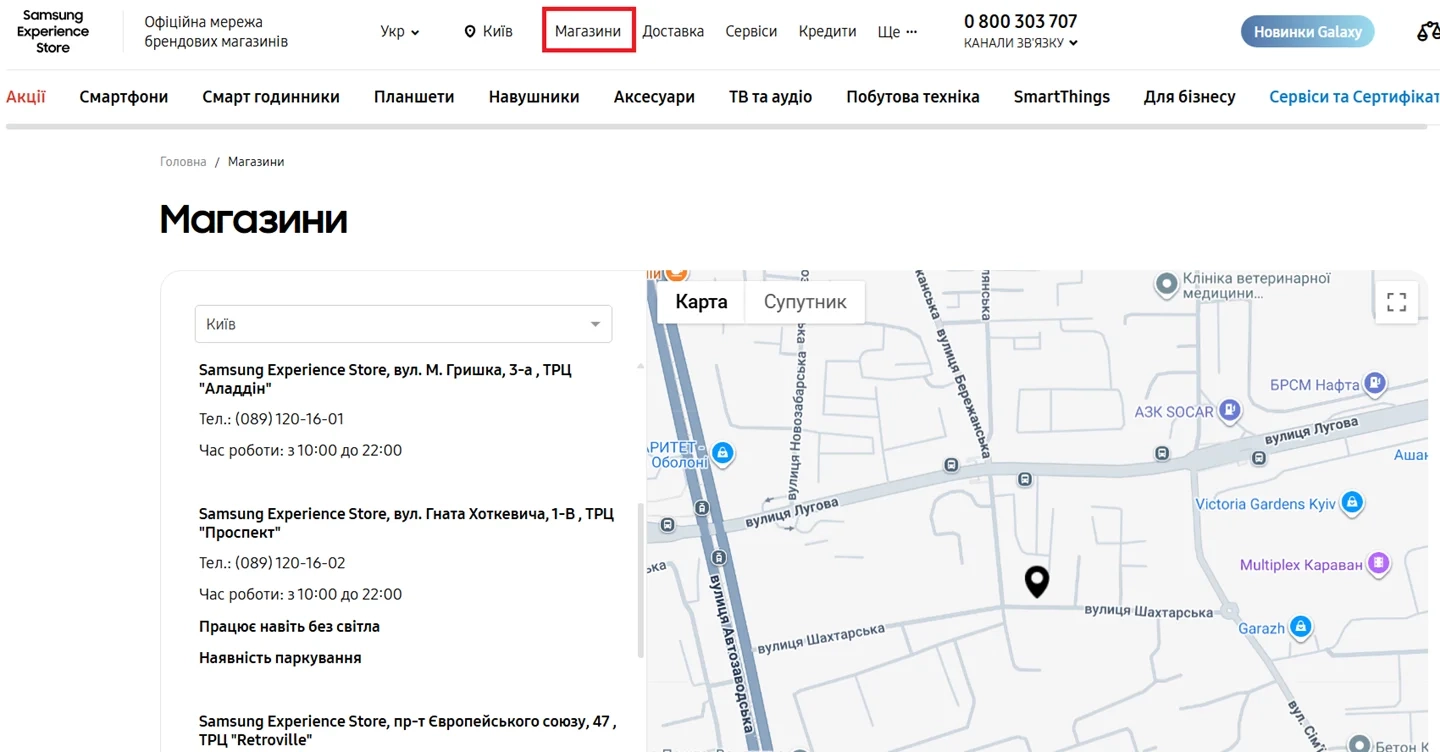The image size is (1440, 752).
Task: Click the БРСМ Нафта station marker
Action: pyautogui.click(x=1375, y=383)
